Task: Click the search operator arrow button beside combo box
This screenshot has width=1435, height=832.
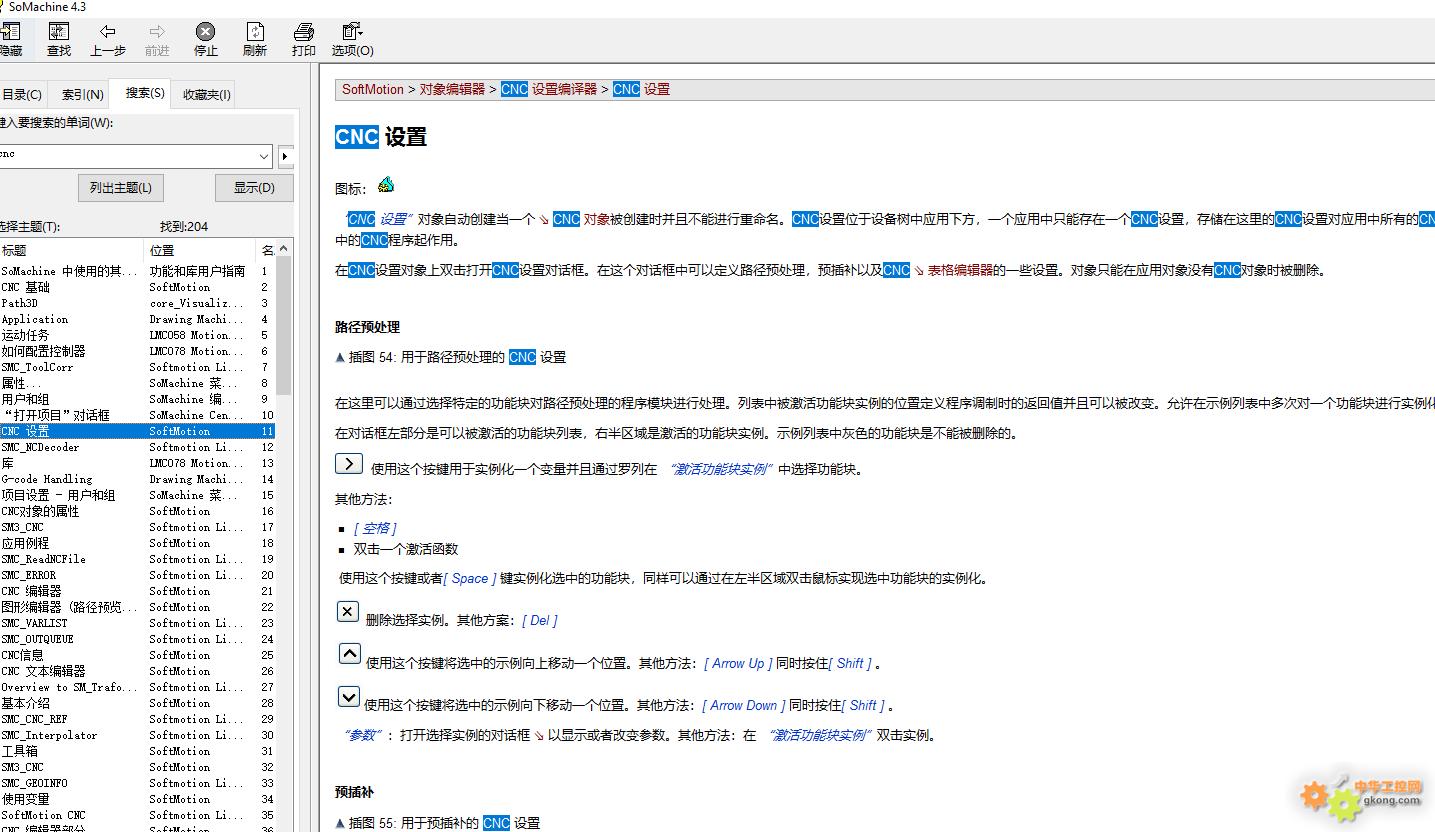Action: tap(286, 156)
